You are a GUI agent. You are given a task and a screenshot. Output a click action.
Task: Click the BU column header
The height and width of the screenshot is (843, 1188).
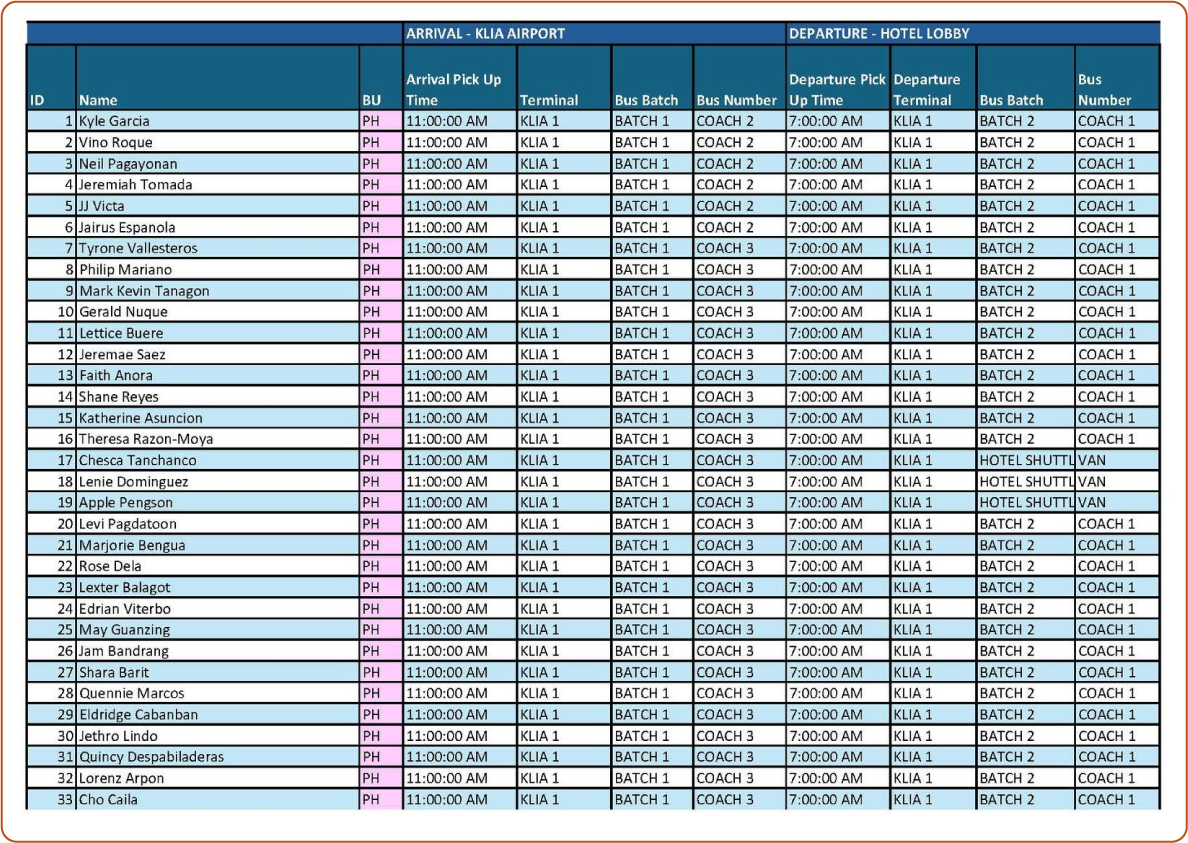381,99
